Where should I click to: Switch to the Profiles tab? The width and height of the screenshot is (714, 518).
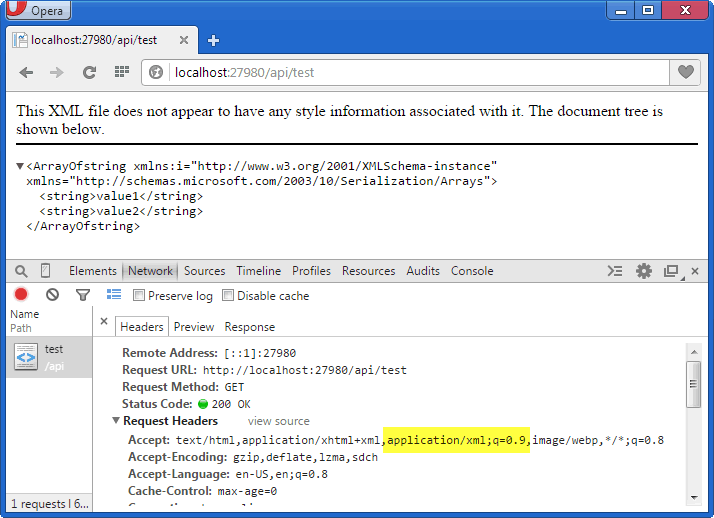click(311, 271)
